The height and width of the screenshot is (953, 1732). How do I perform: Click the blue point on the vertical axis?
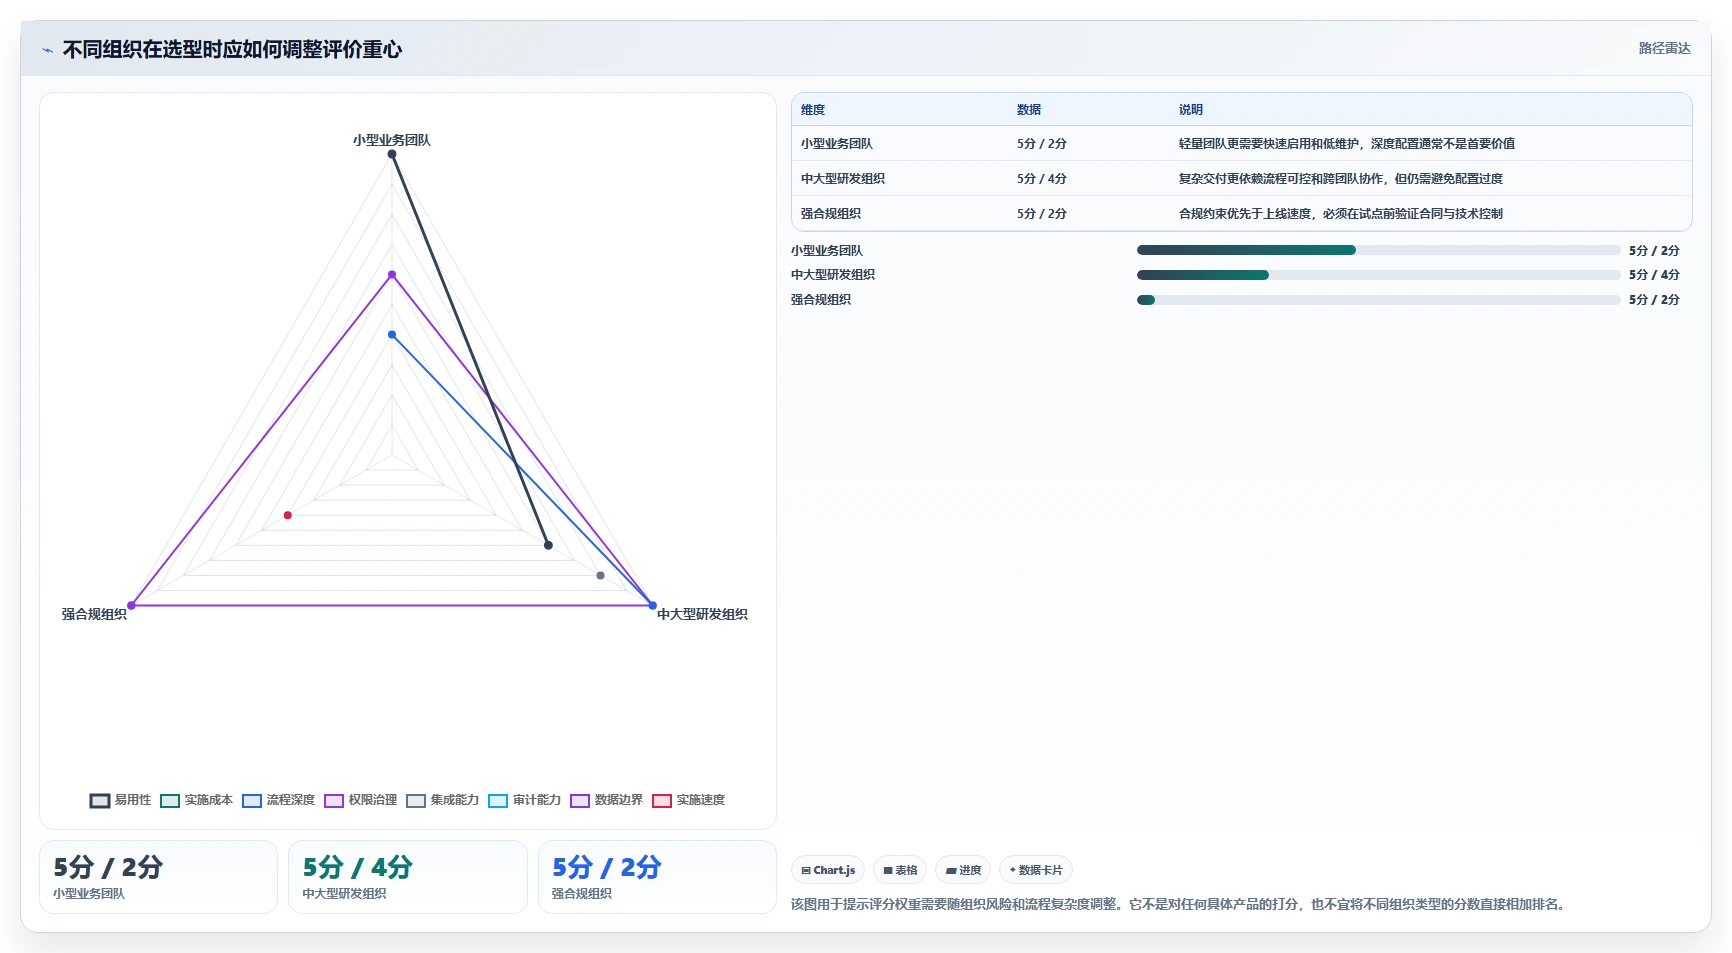click(x=392, y=334)
